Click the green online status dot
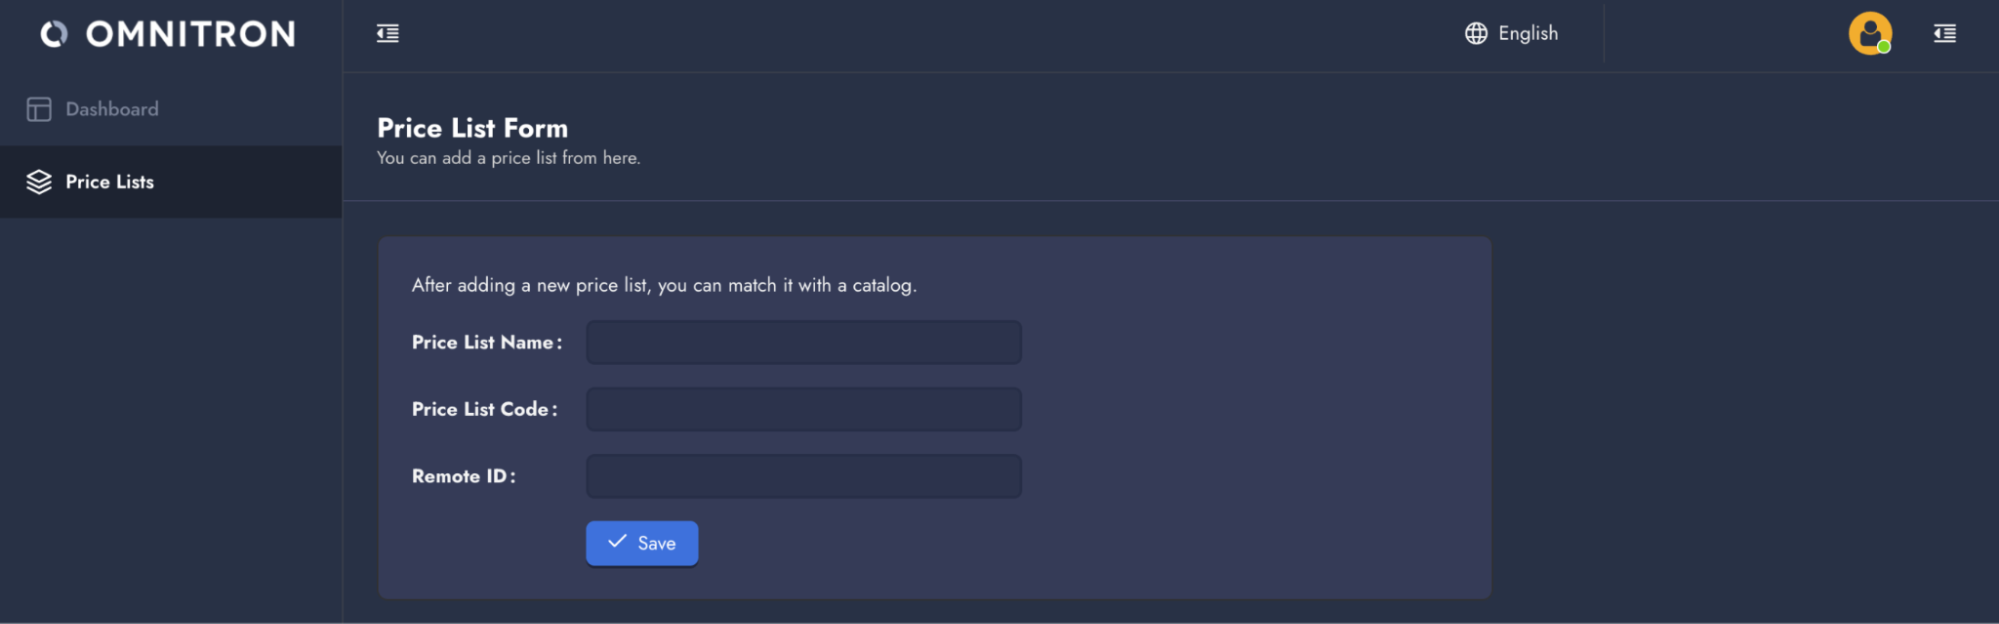Viewport: 1999px width, 624px height. pos(1884,47)
